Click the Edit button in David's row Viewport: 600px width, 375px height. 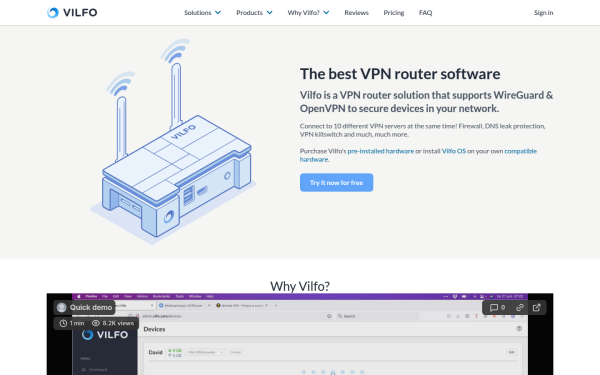(511, 352)
